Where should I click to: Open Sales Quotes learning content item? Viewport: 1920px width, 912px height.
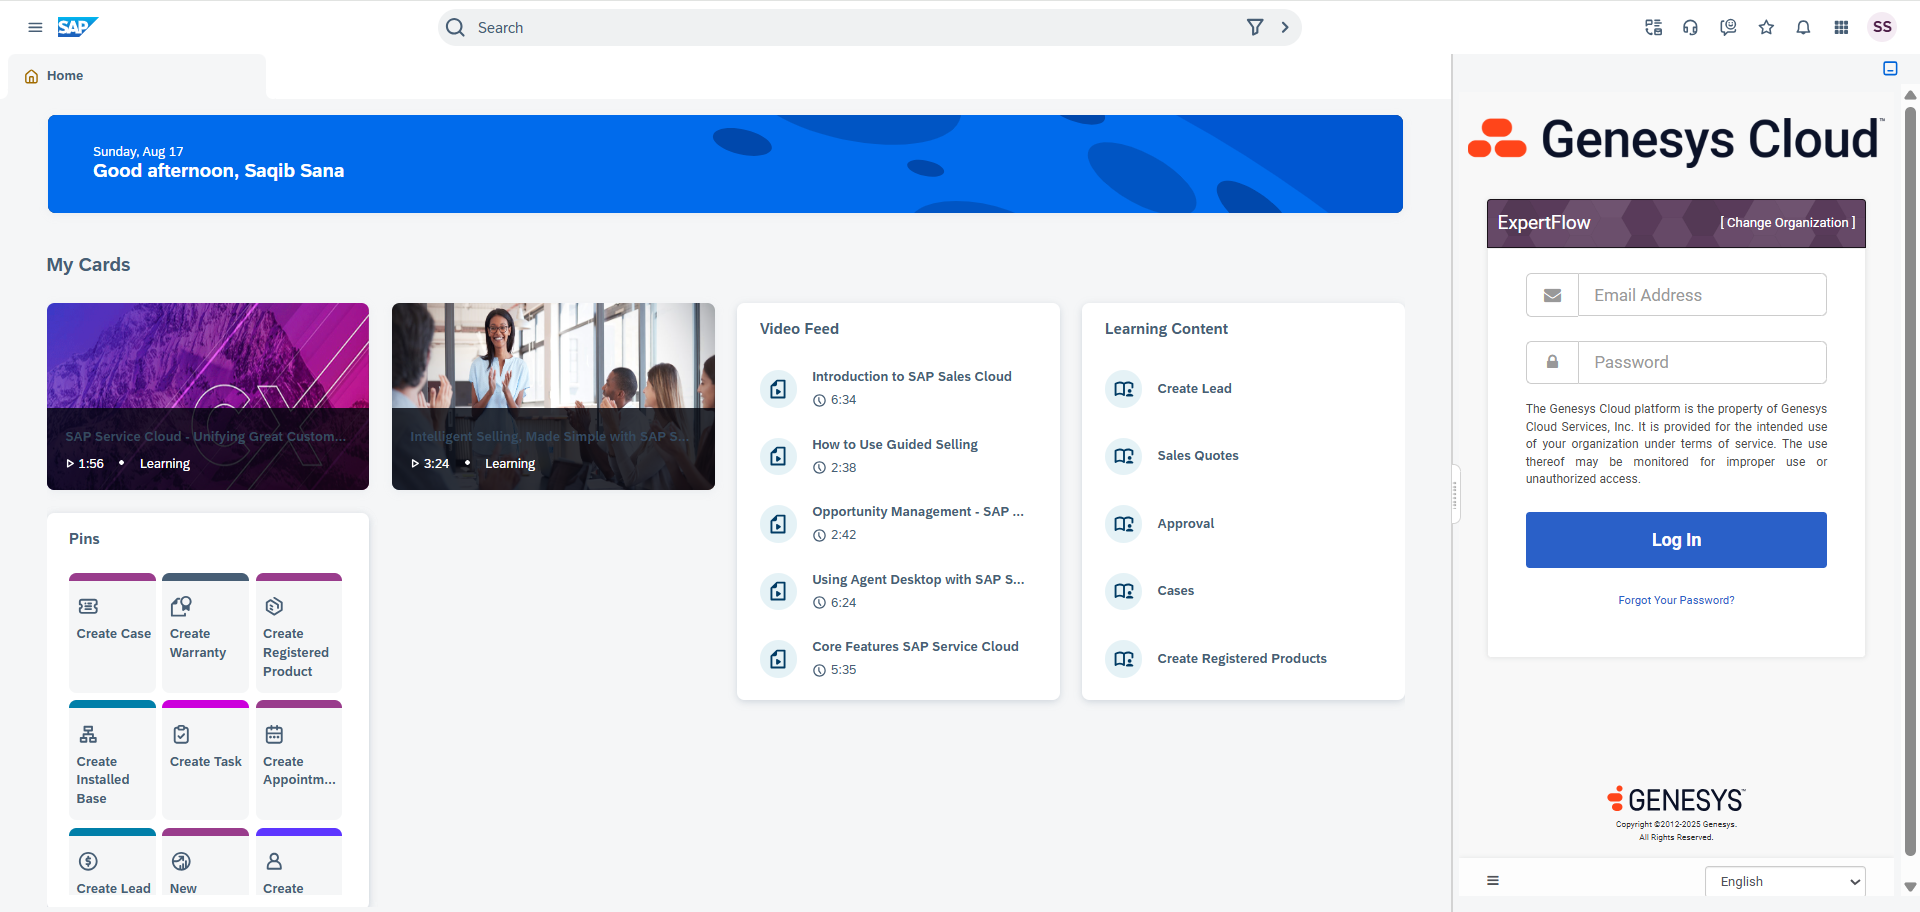click(1197, 456)
